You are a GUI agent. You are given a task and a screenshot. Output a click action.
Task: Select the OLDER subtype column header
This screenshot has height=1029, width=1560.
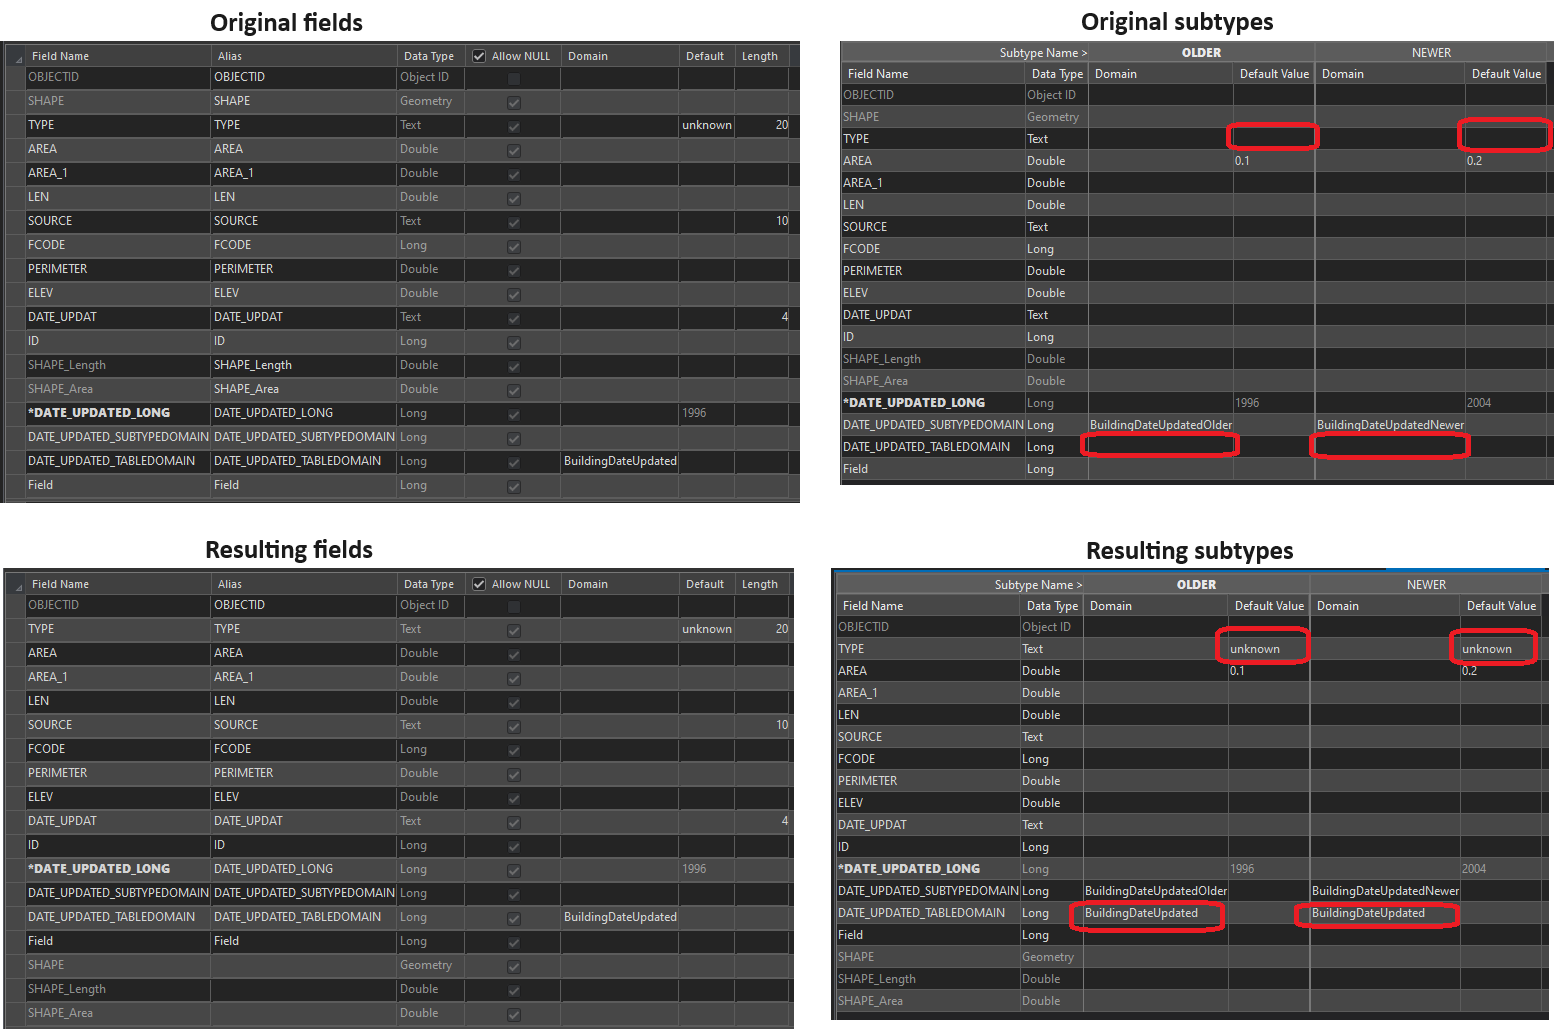1201,52
